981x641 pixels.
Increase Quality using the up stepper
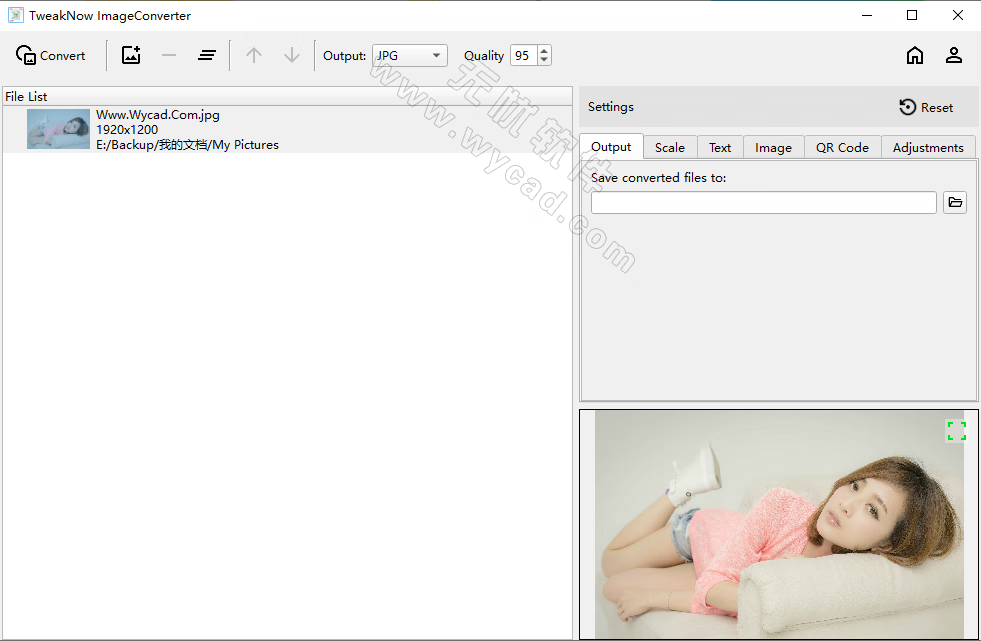543,50
